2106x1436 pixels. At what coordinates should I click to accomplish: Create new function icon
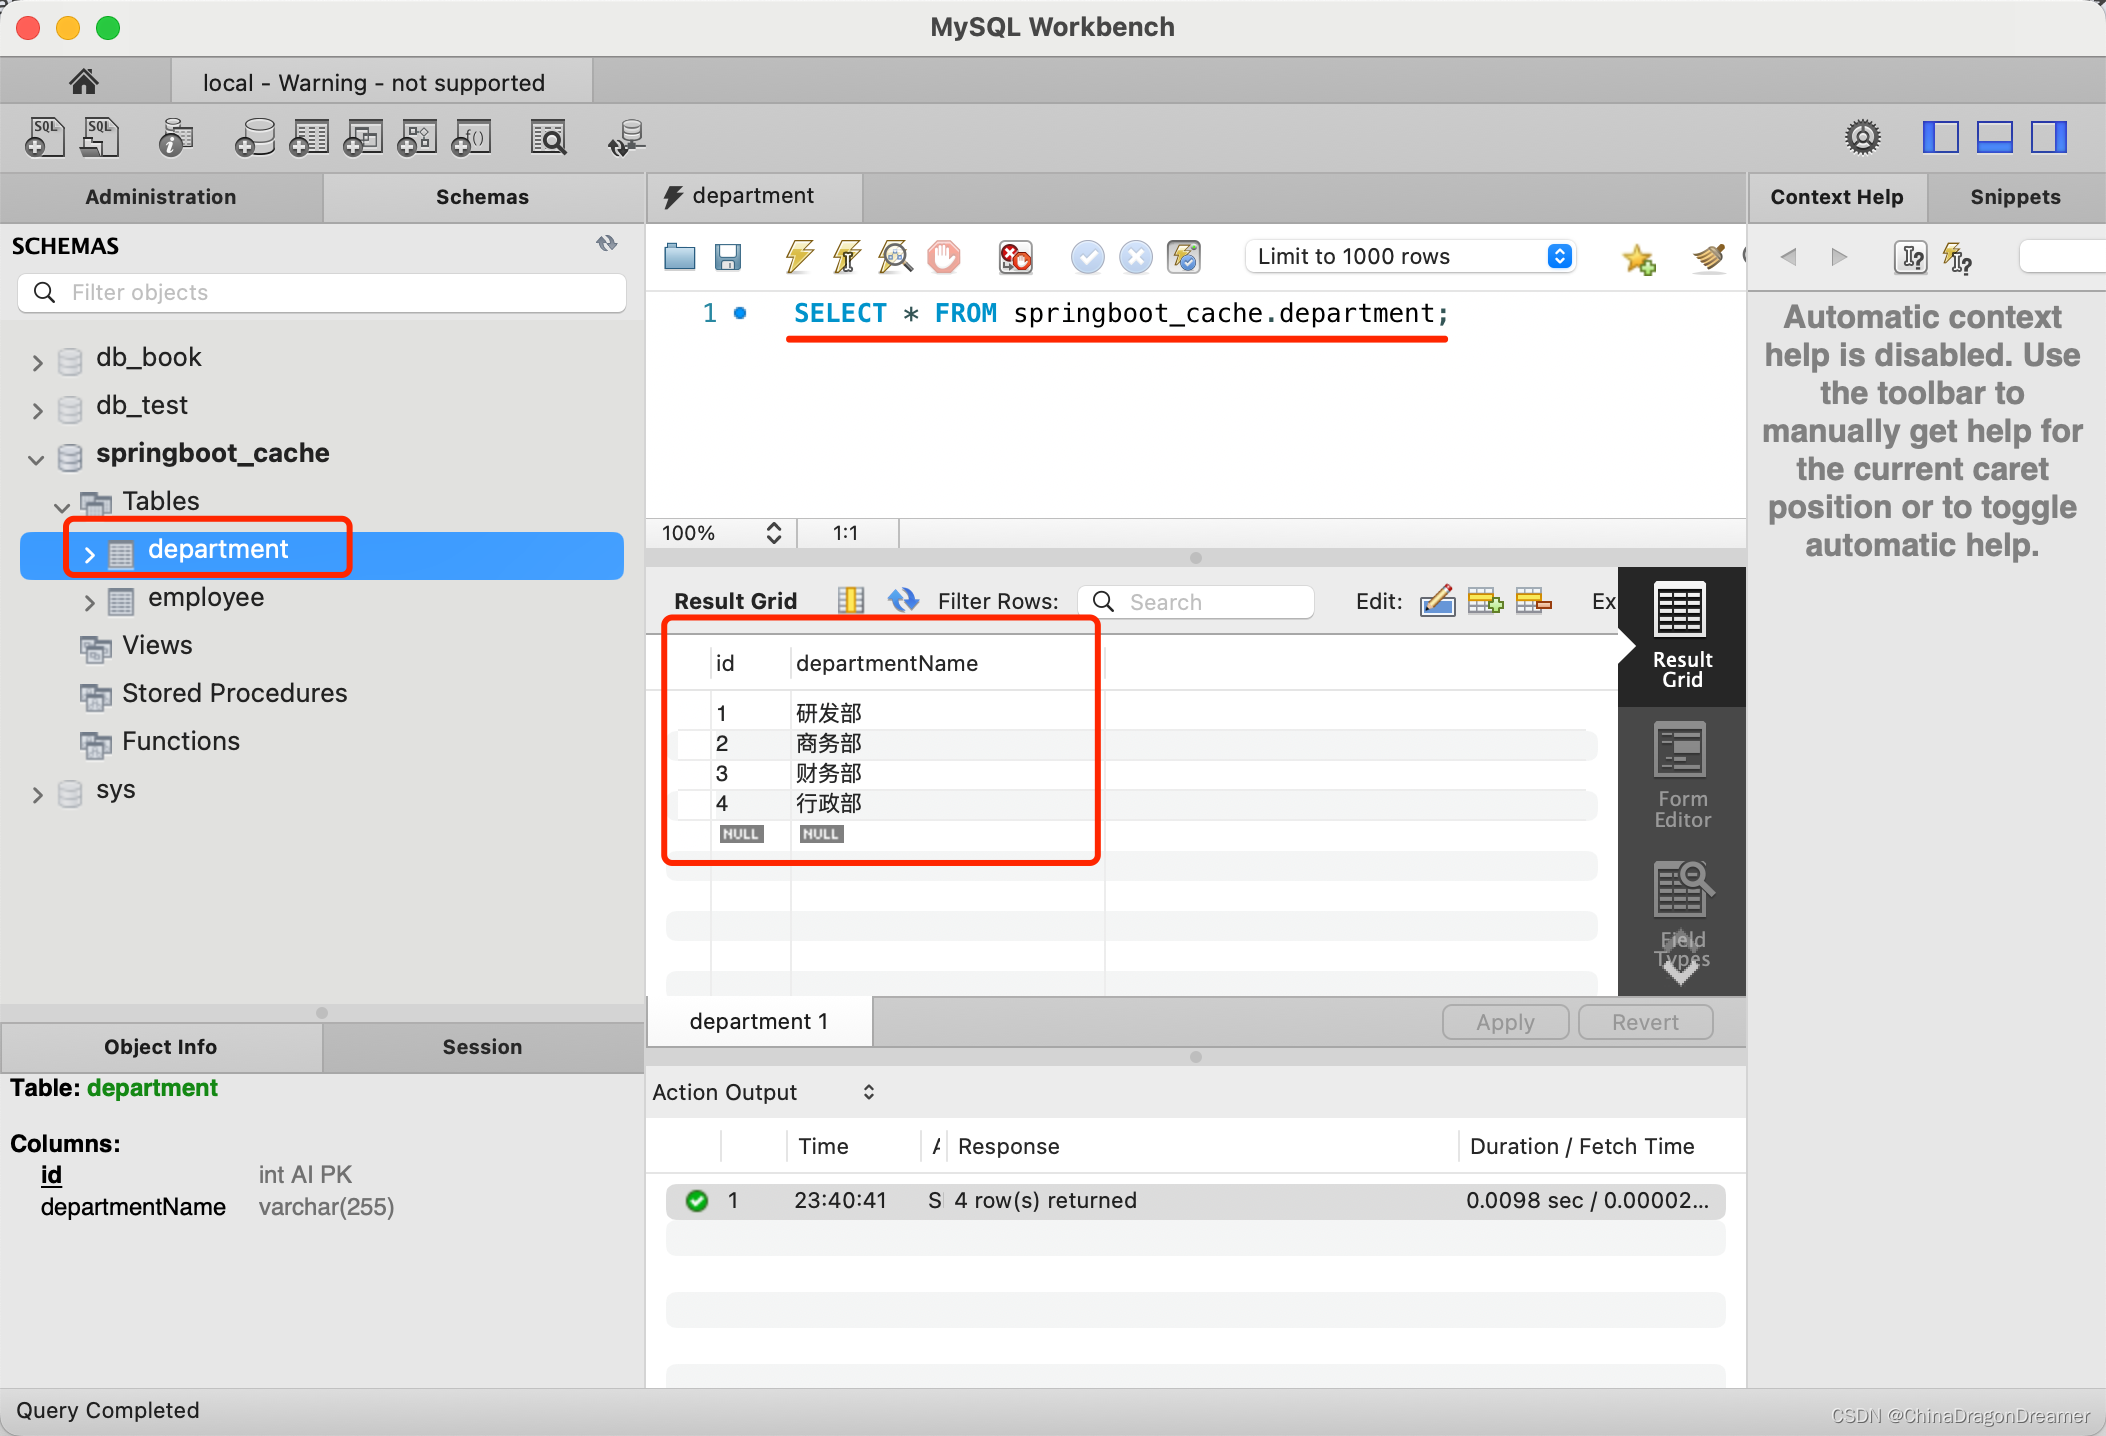click(471, 138)
